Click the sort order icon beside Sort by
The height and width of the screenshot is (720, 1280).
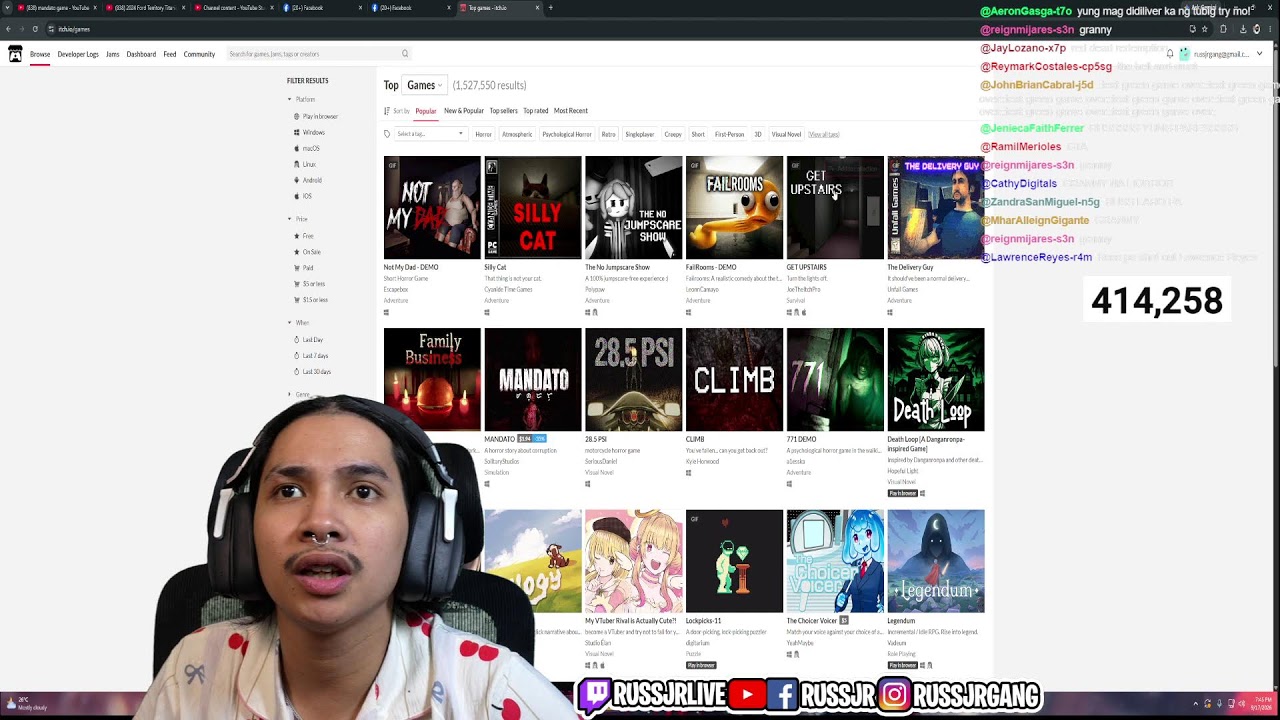coord(387,111)
